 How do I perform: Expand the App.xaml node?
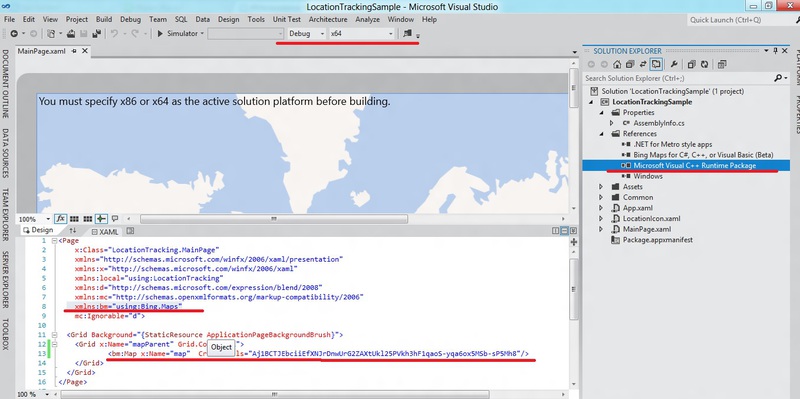click(602, 208)
